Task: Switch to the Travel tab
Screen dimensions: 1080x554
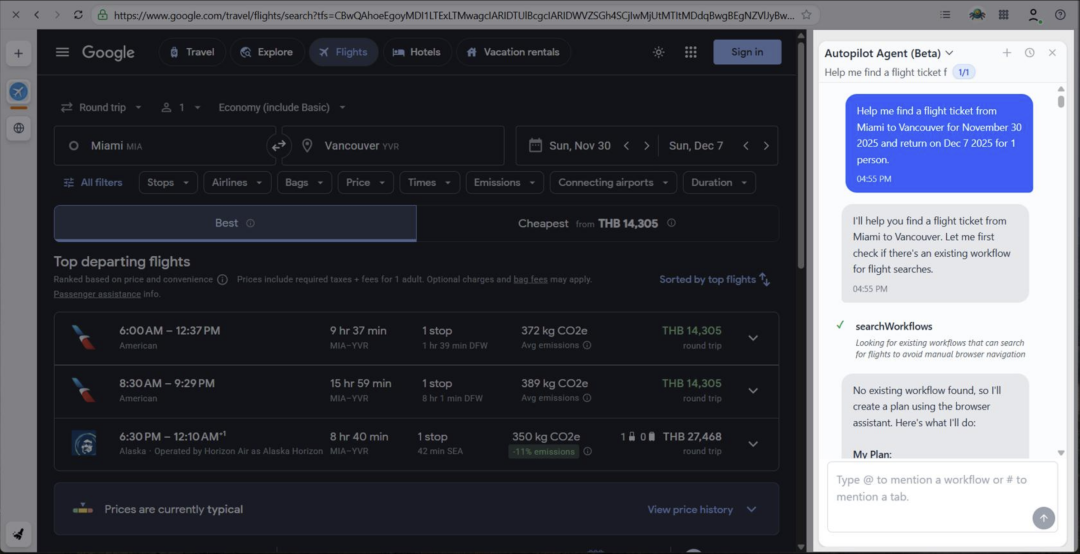Action: 192,52
